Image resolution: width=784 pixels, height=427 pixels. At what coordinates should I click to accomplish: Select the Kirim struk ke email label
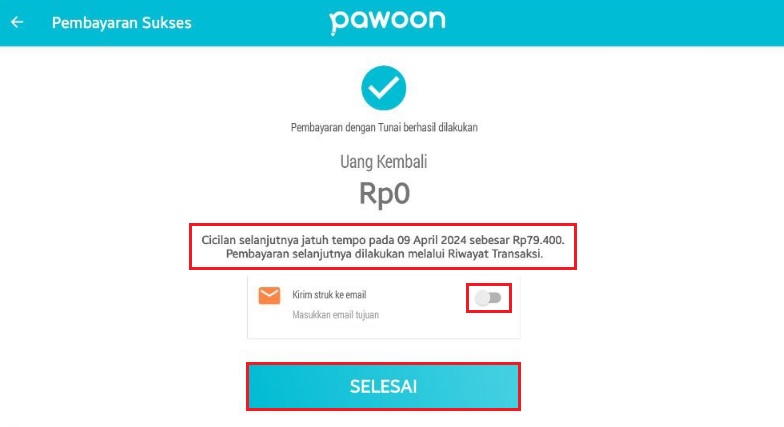(329, 294)
